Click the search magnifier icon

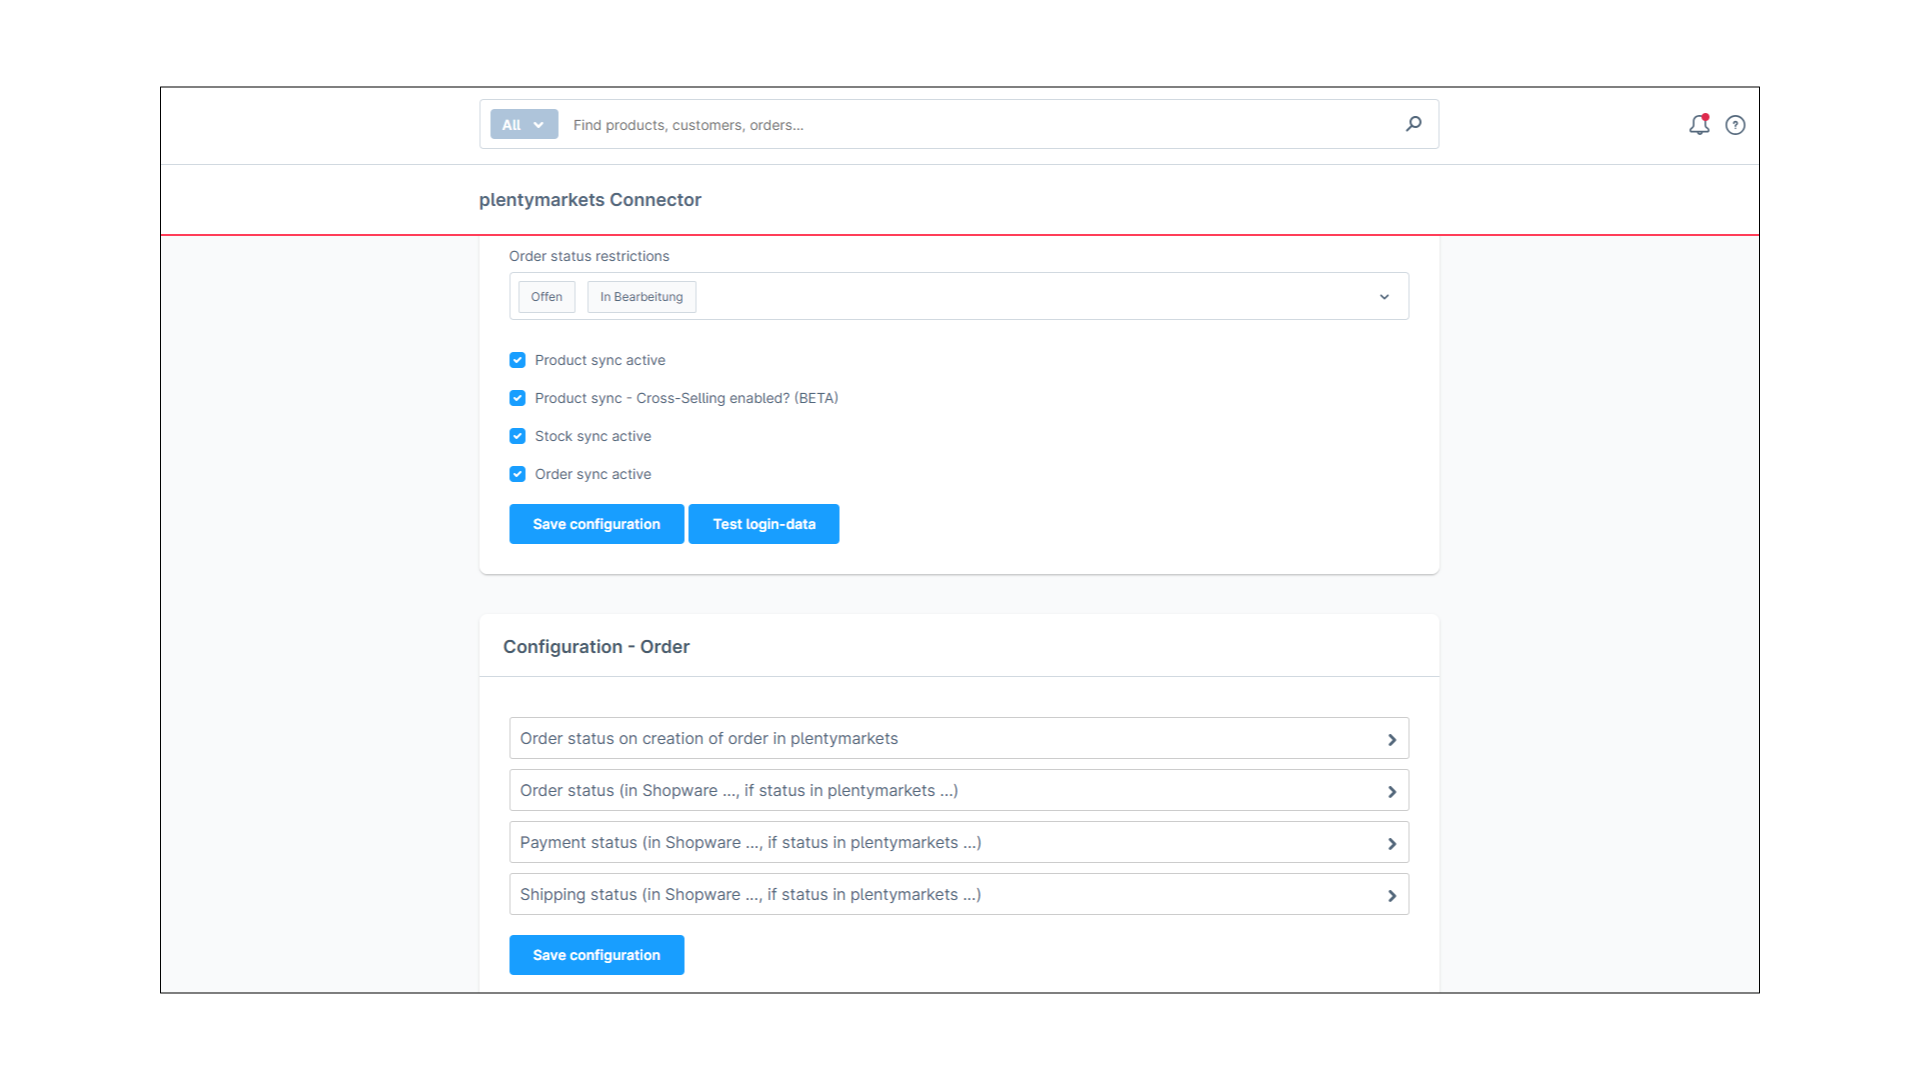pyautogui.click(x=1413, y=124)
